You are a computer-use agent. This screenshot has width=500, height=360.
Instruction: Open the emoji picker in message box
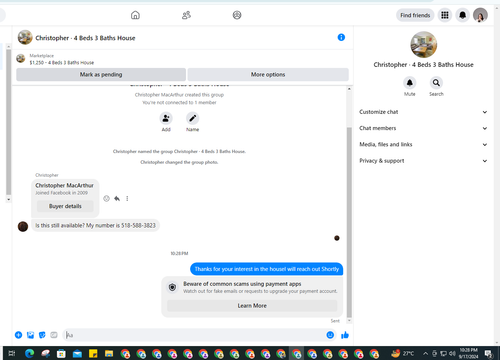(x=330, y=335)
